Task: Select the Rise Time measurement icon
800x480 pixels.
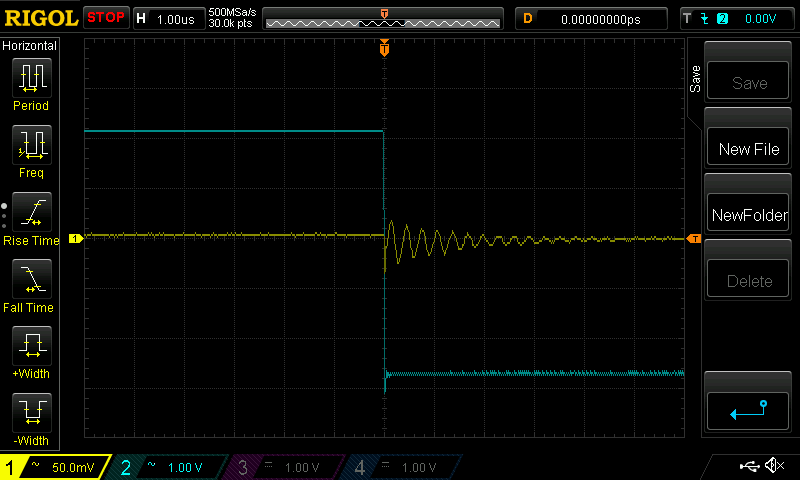Action: click(x=32, y=212)
